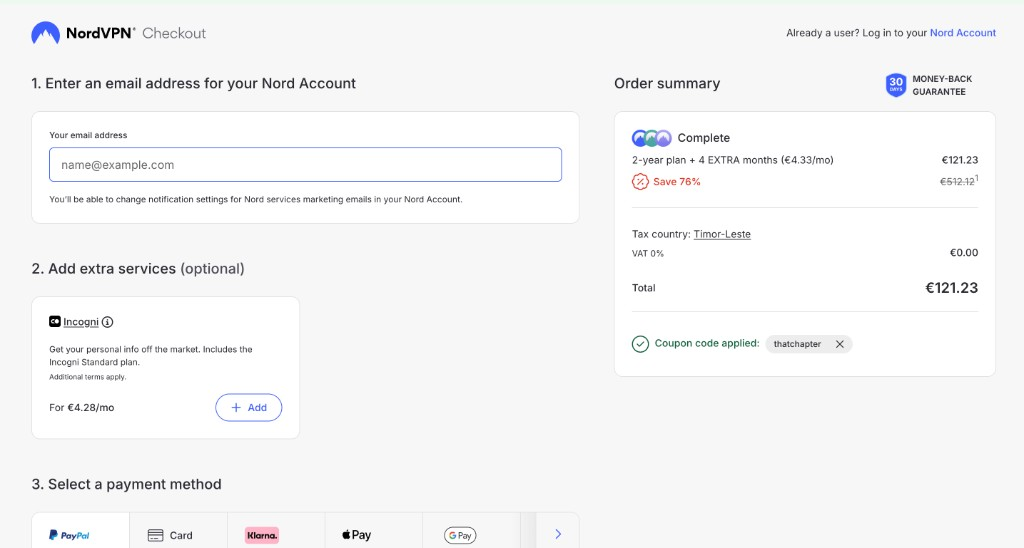
Task: Select the Google Pay payment tab
Action: coord(472,531)
